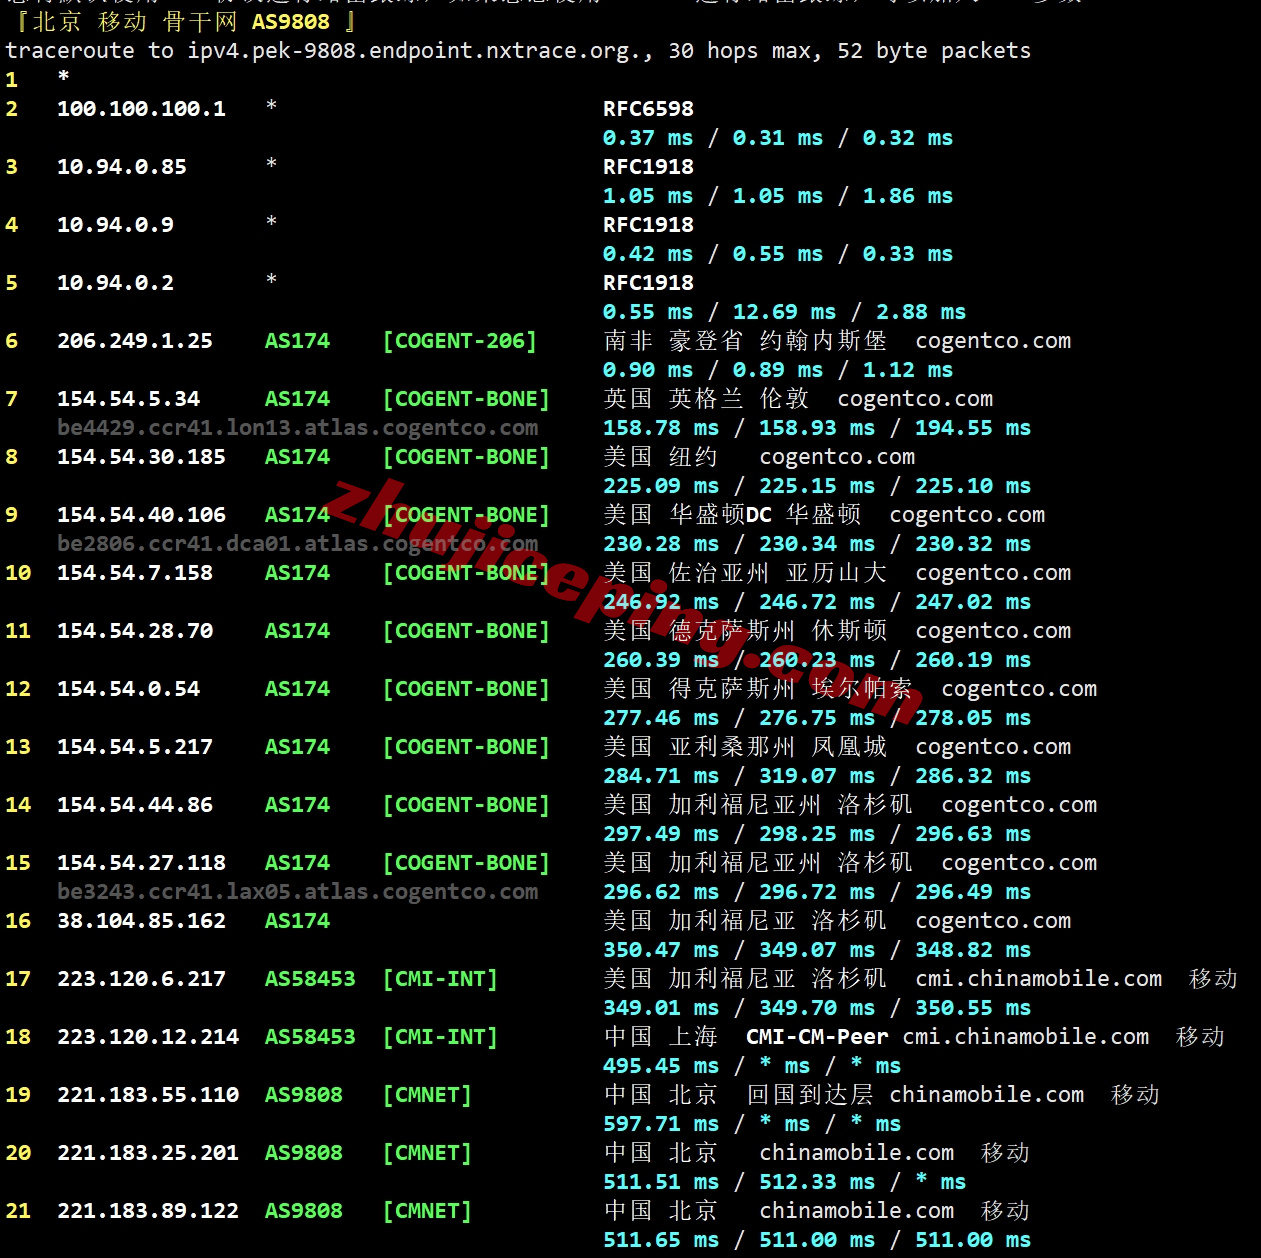Select the IP address 154.54.40.106
The width and height of the screenshot is (1261, 1258).
point(141,515)
